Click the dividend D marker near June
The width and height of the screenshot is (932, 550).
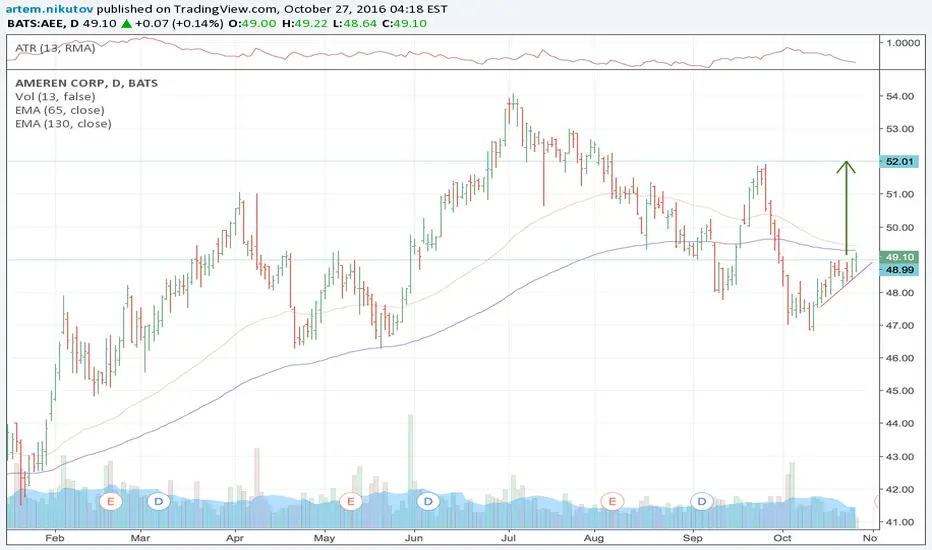tap(428, 501)
